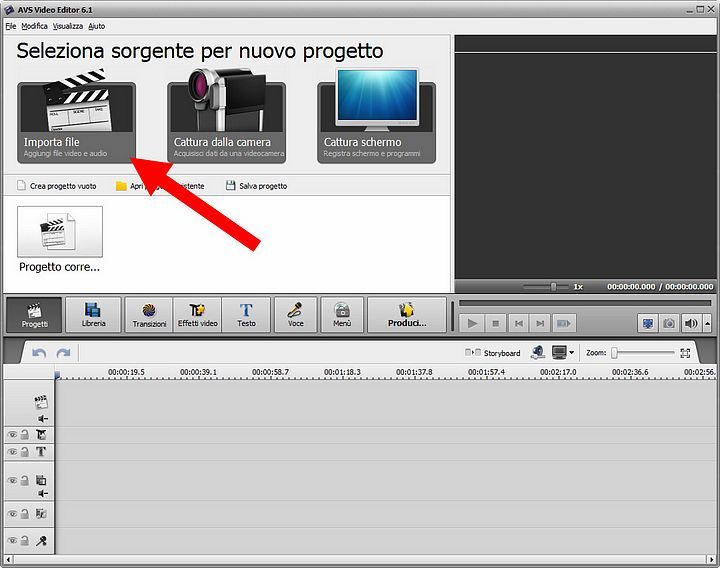Play the preview video

[x=472, y=323]
